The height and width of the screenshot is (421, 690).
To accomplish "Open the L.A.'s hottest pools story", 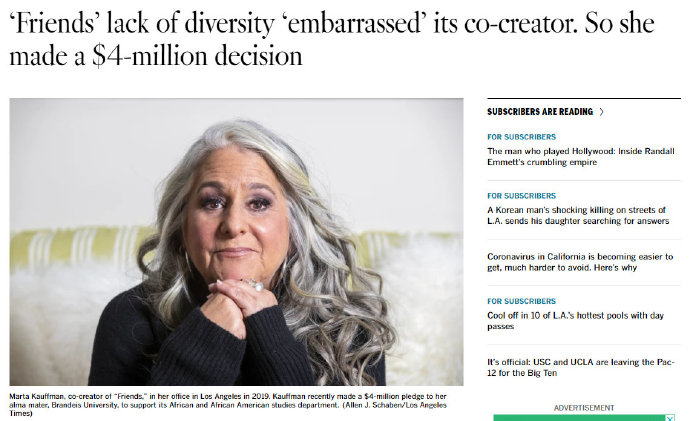I will click(575, 321).
